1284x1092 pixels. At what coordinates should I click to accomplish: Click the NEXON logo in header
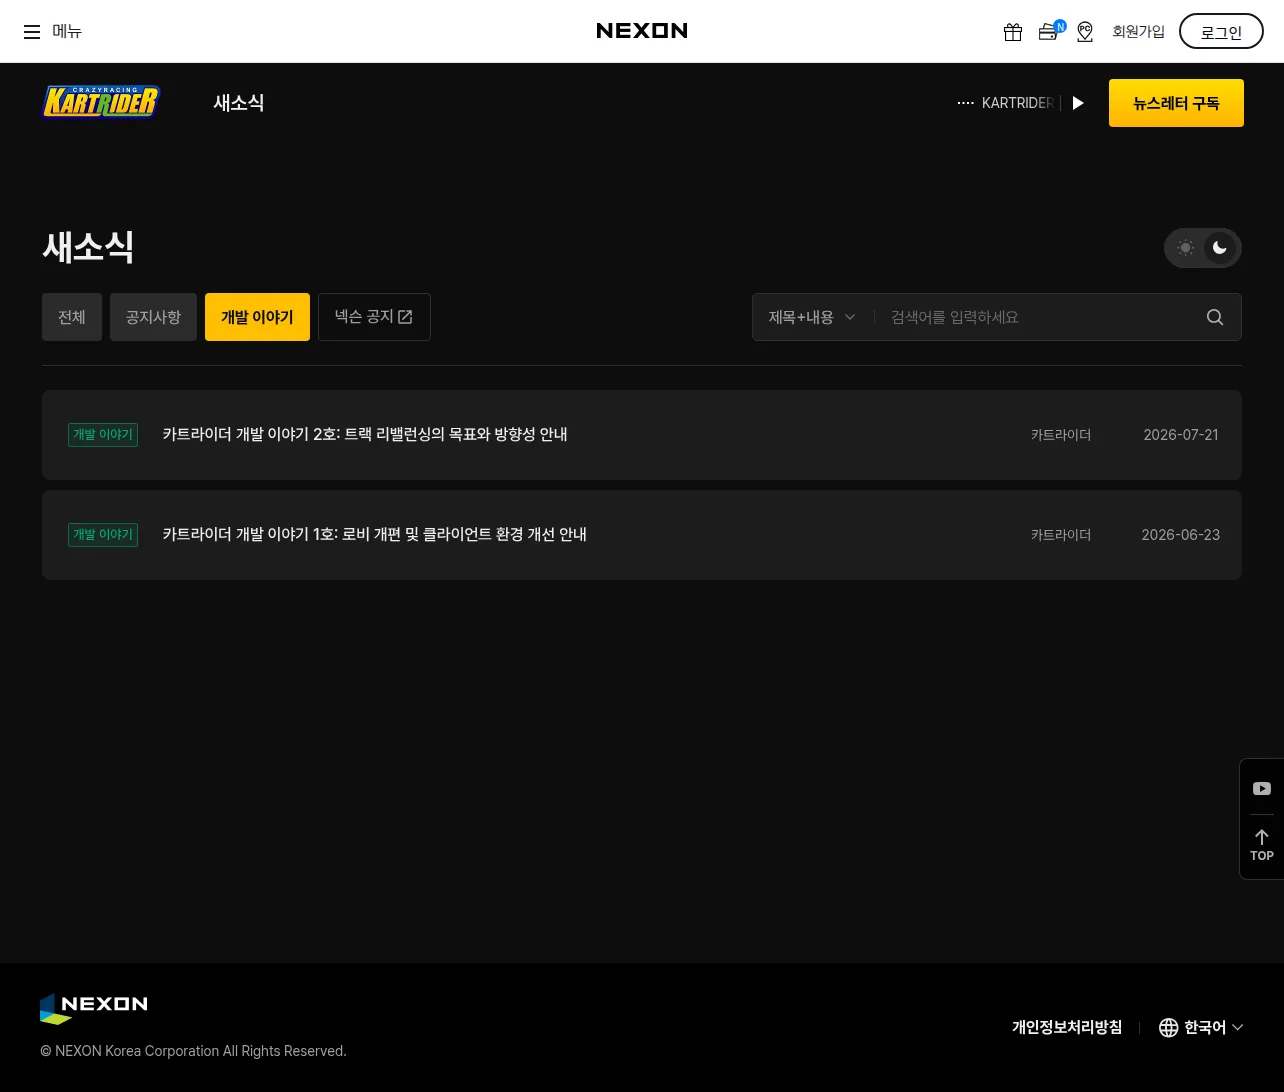point(642,31)
